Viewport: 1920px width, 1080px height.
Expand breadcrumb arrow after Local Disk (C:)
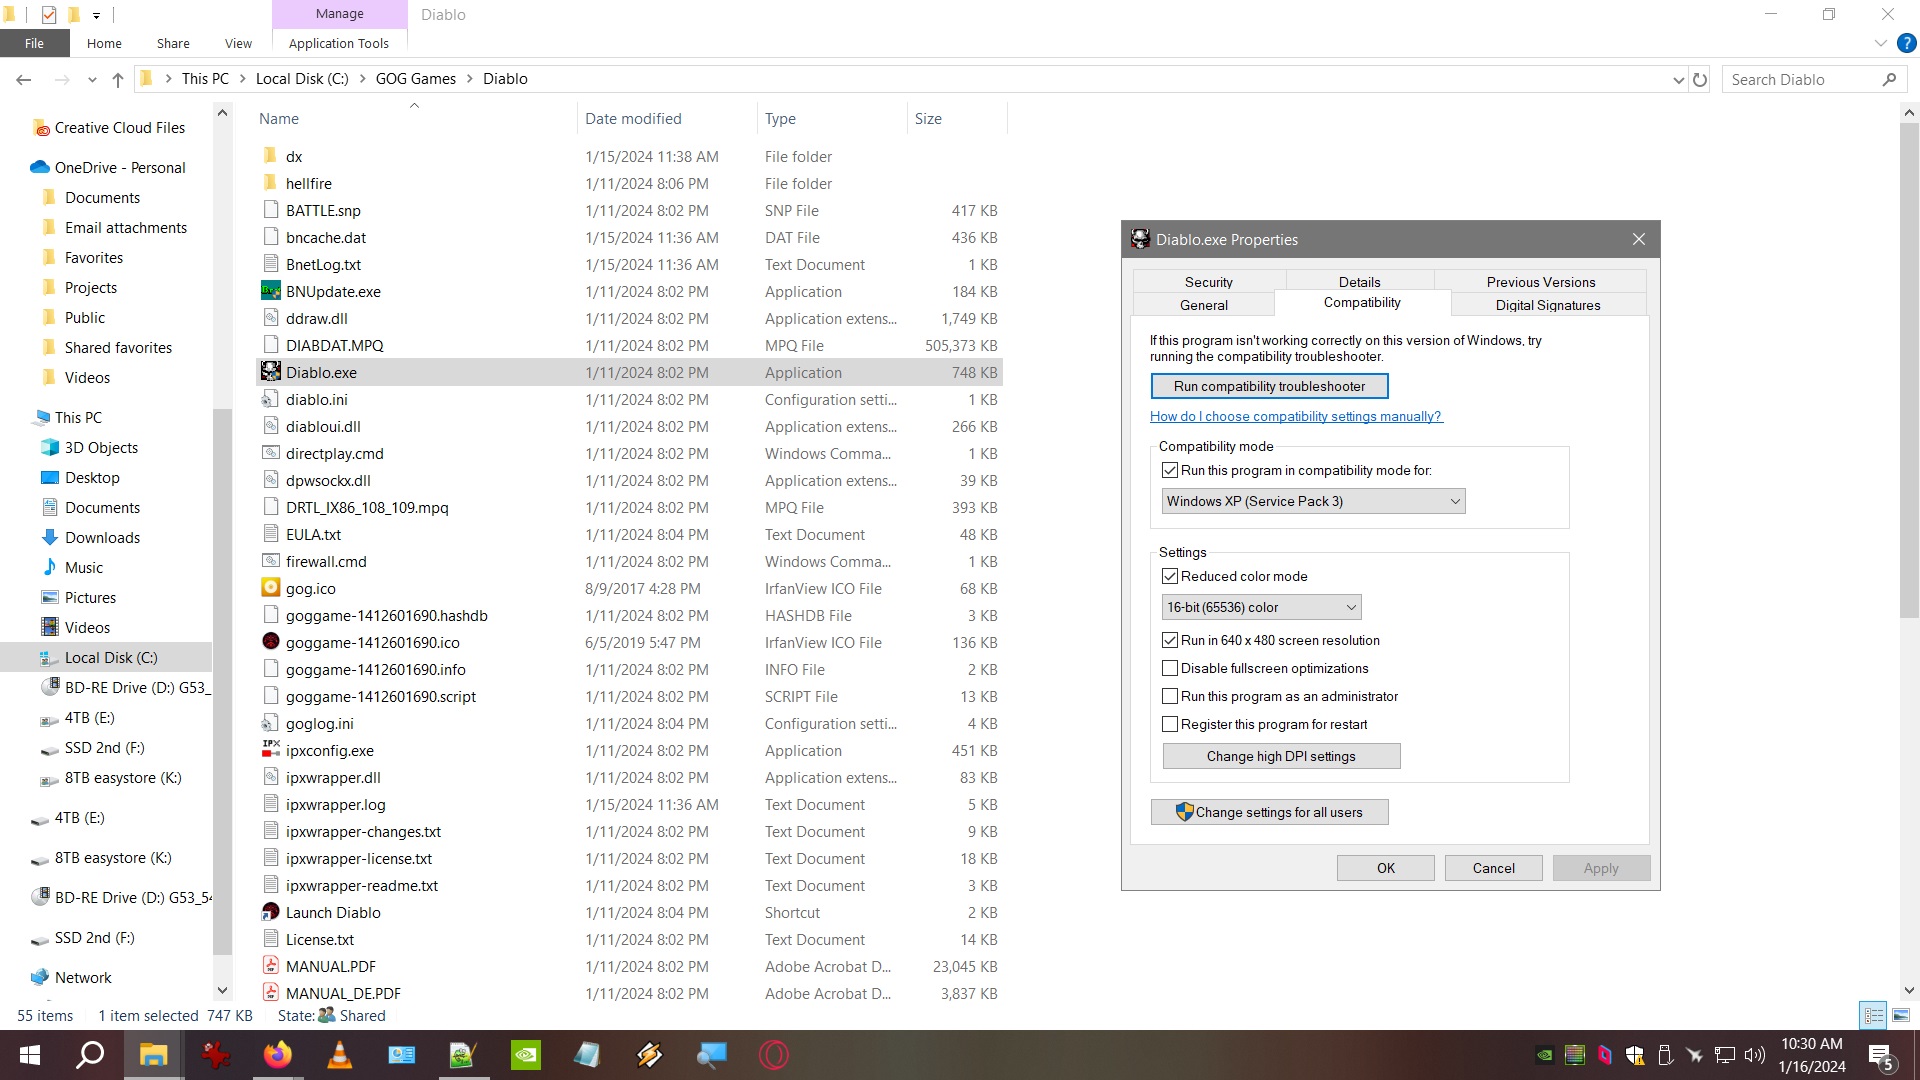tap(362, 79)
